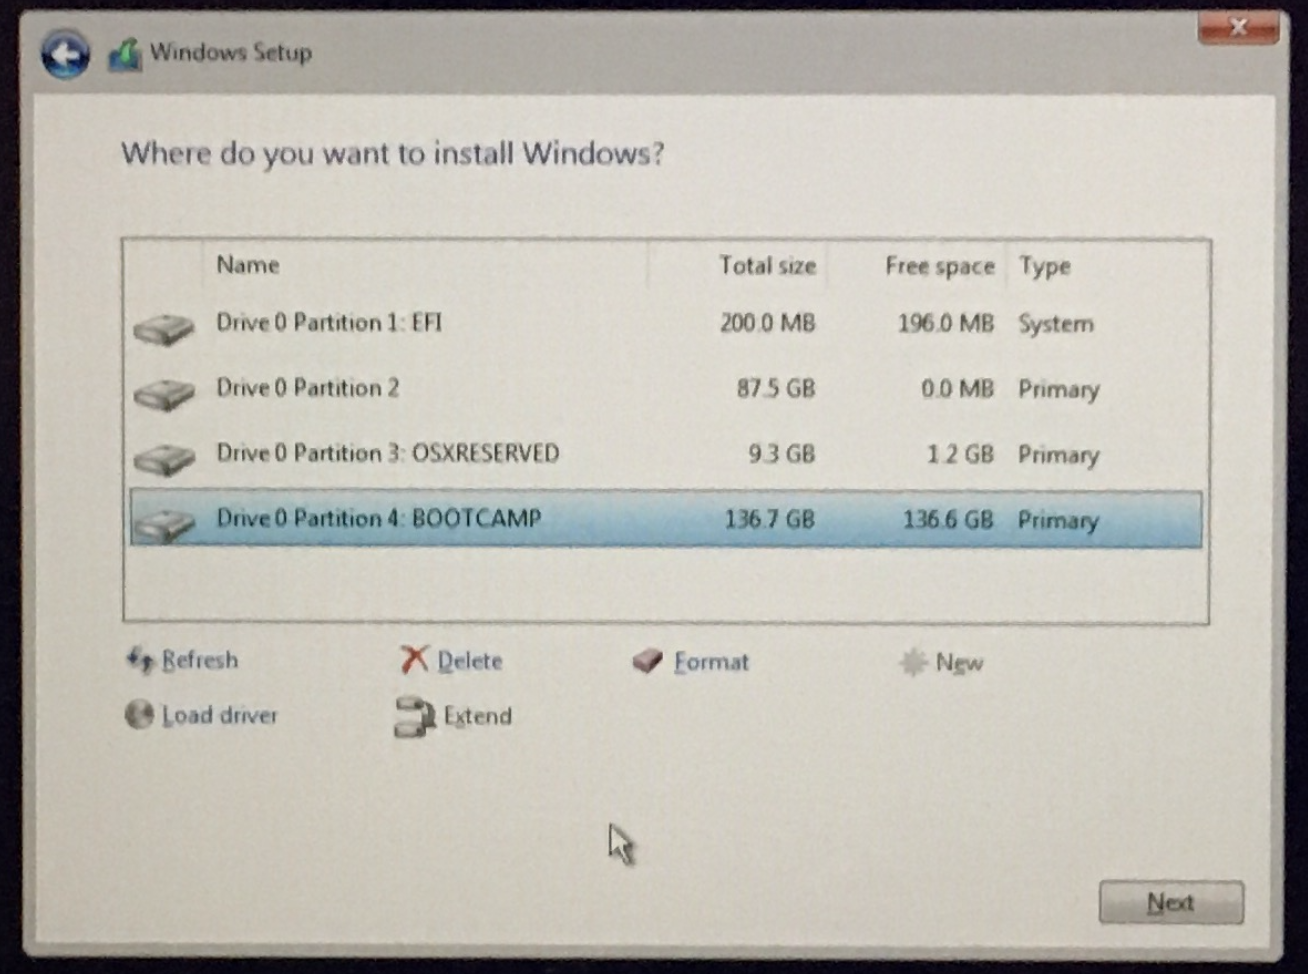
Task: Select row Drive 0 Partition 4: BOOTCAMP
Action: click(666, 519)
